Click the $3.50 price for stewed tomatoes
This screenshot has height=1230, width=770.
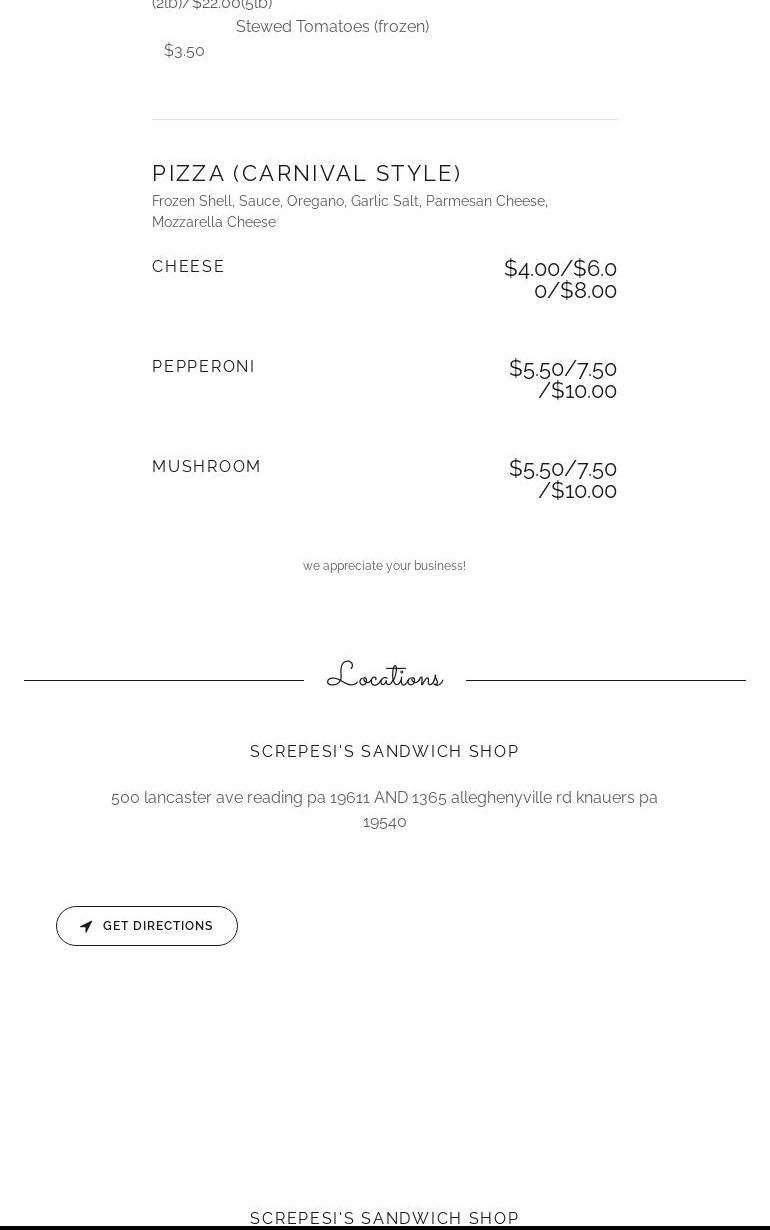[184, 51]
